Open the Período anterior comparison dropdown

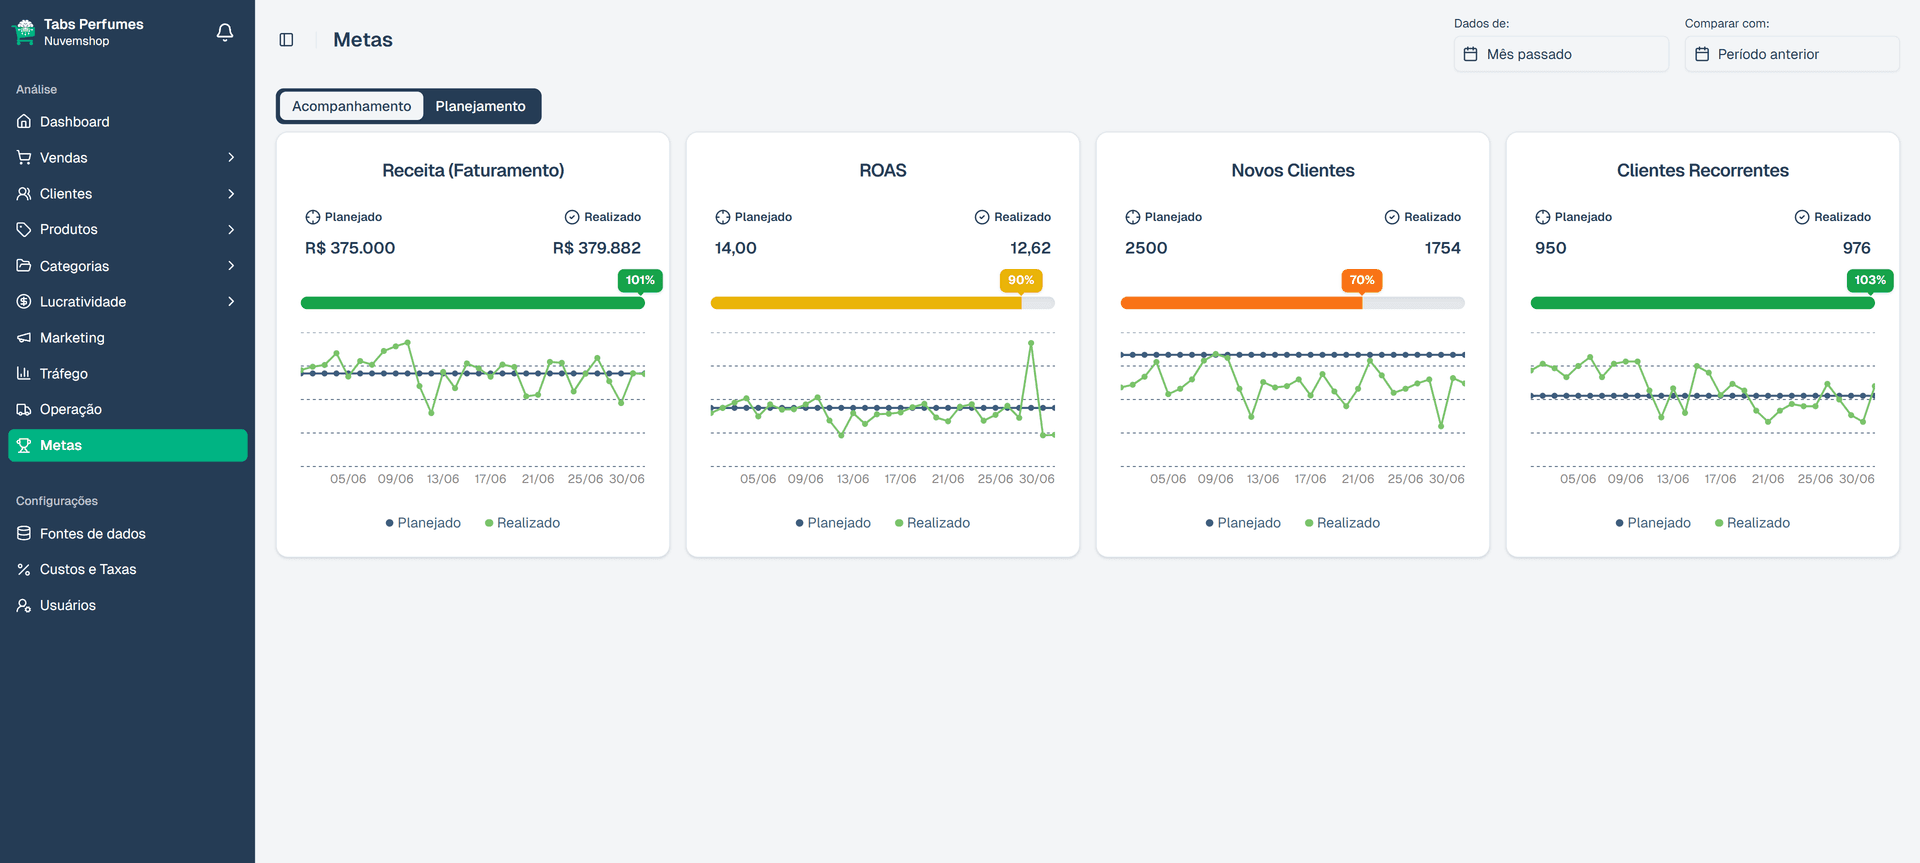click(x=1791, y=54)
